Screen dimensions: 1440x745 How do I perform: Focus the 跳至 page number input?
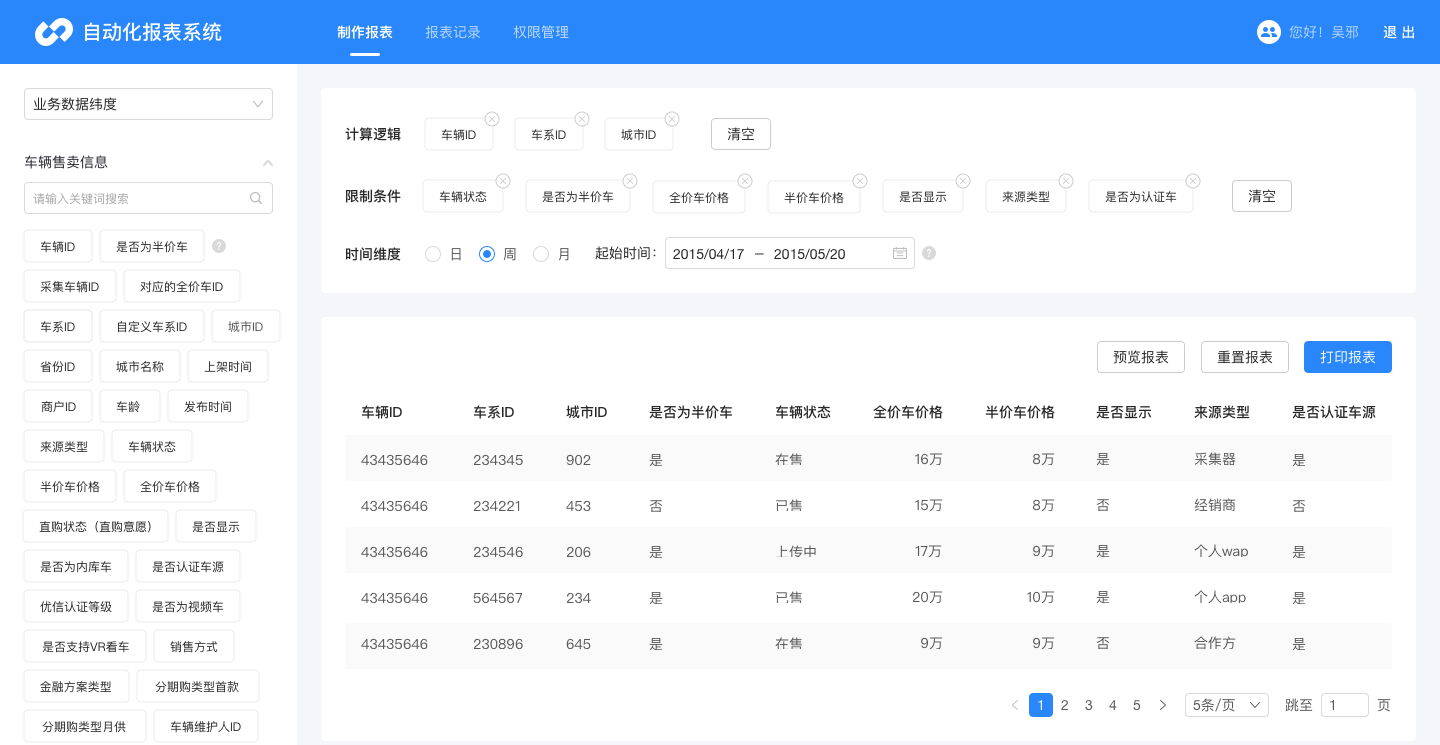tap(1345, 705)
